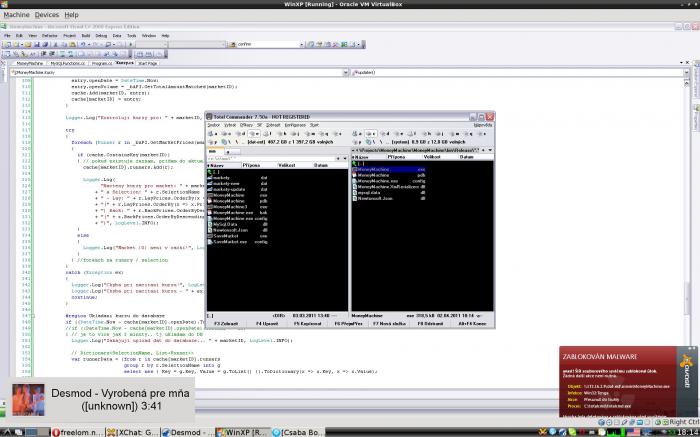Select drive f in left Total Commander panel
Image resolution: width=700 pixels, height=437 pixels.
pos(268,133)
